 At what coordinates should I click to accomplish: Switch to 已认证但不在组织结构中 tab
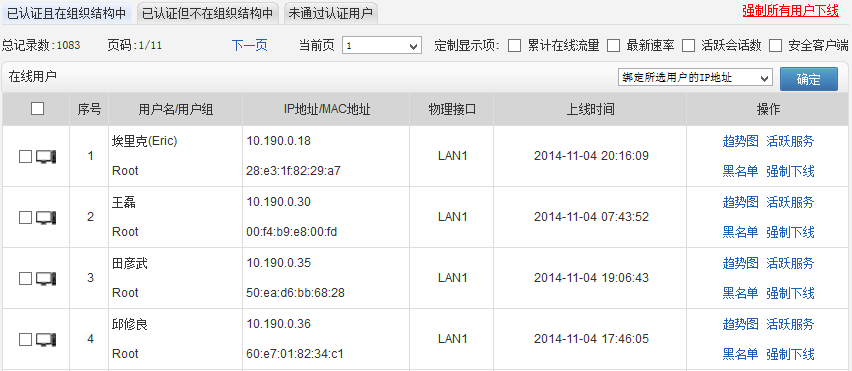(x=208, y=14)
